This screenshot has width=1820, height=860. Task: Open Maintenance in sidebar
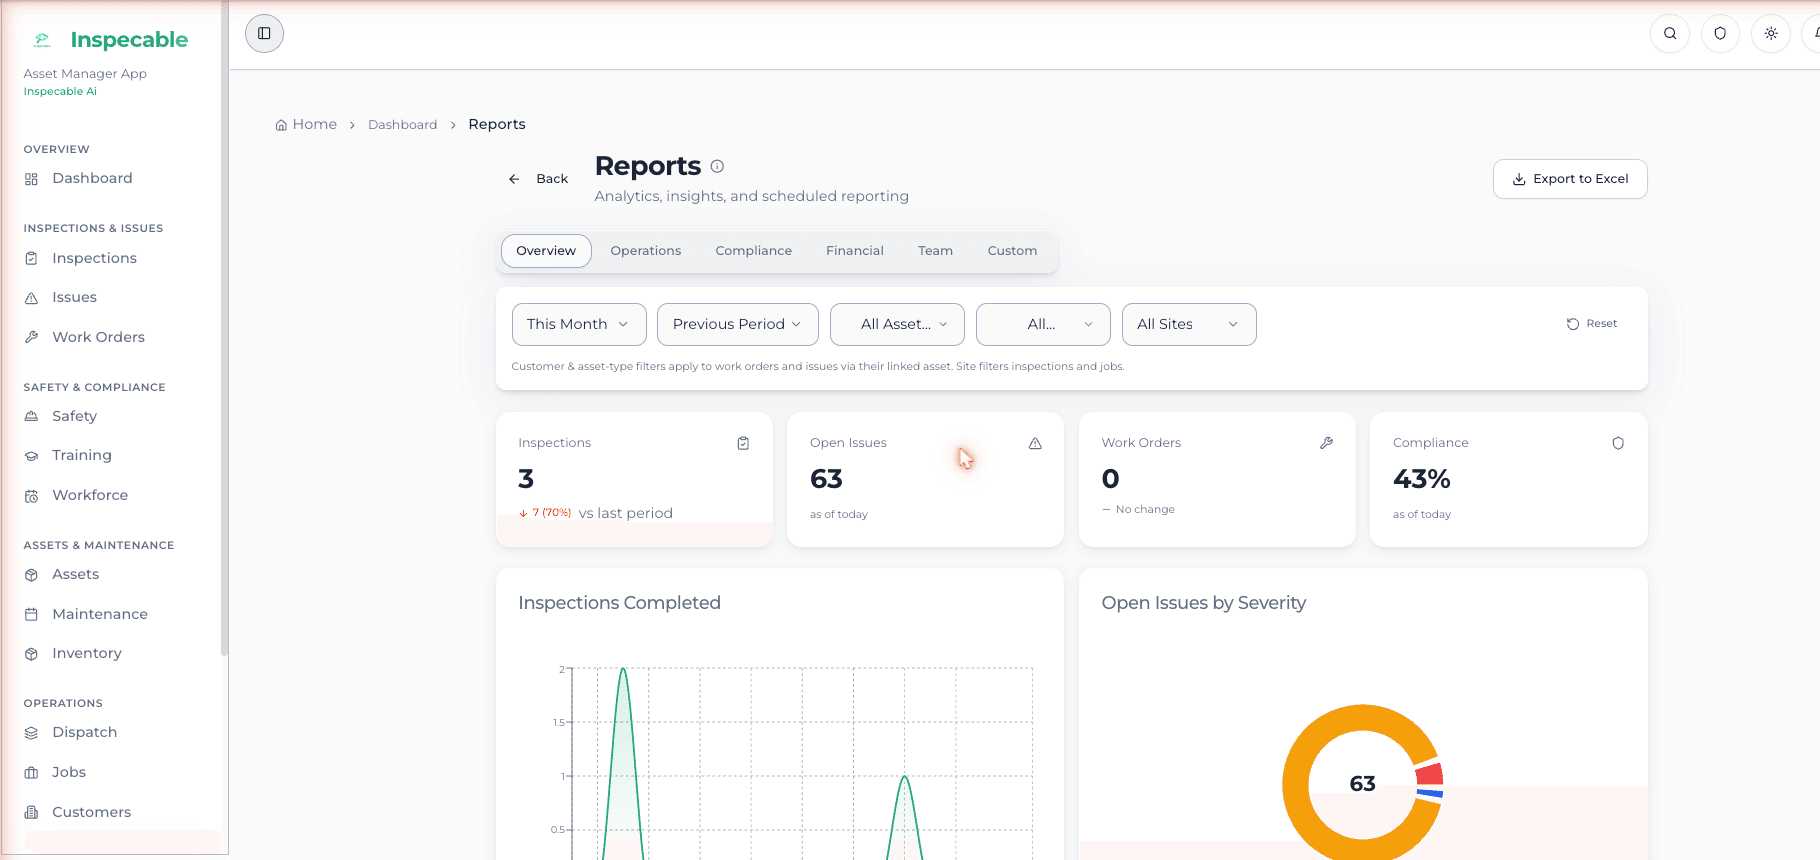pos(100,614)
